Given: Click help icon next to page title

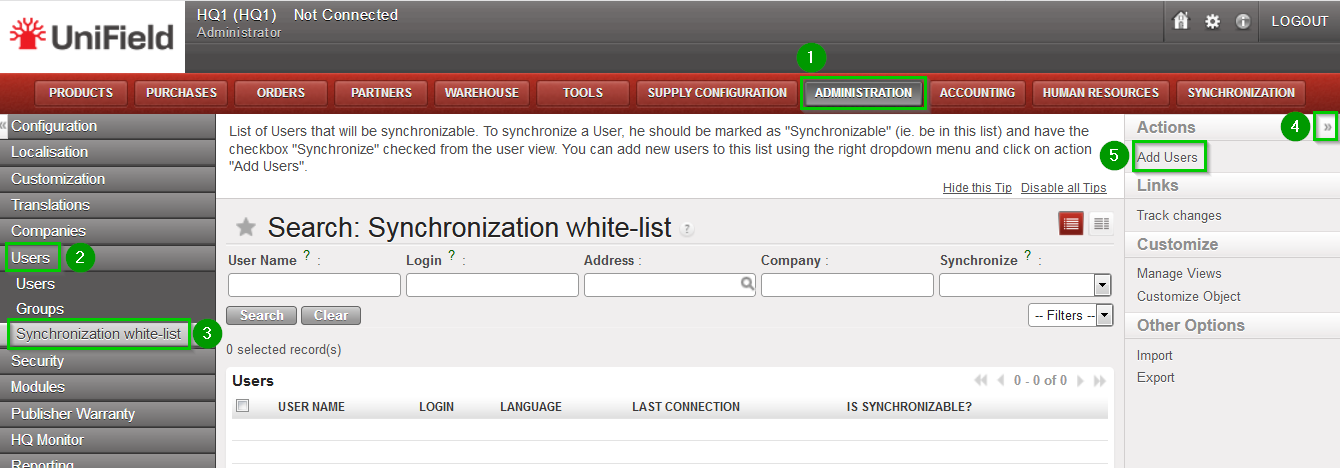Looking at the screenshot, I should click(x=687, y=229).
